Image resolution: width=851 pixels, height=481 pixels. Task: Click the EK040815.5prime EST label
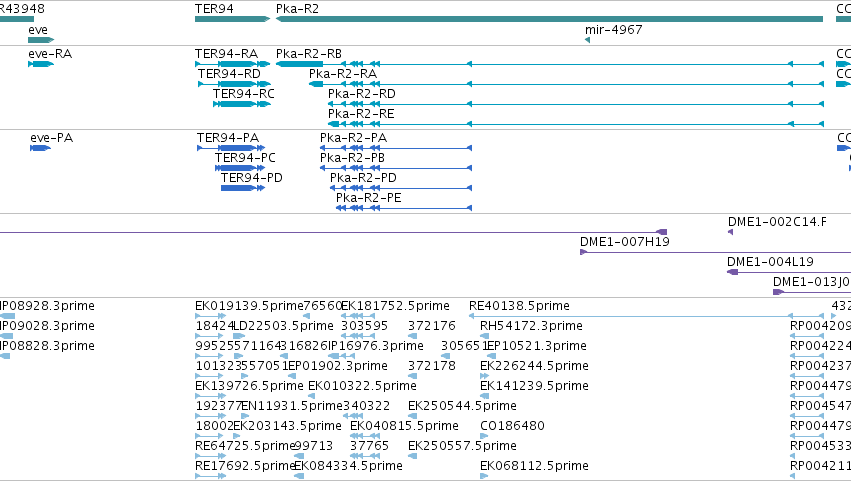pos(404,426)
